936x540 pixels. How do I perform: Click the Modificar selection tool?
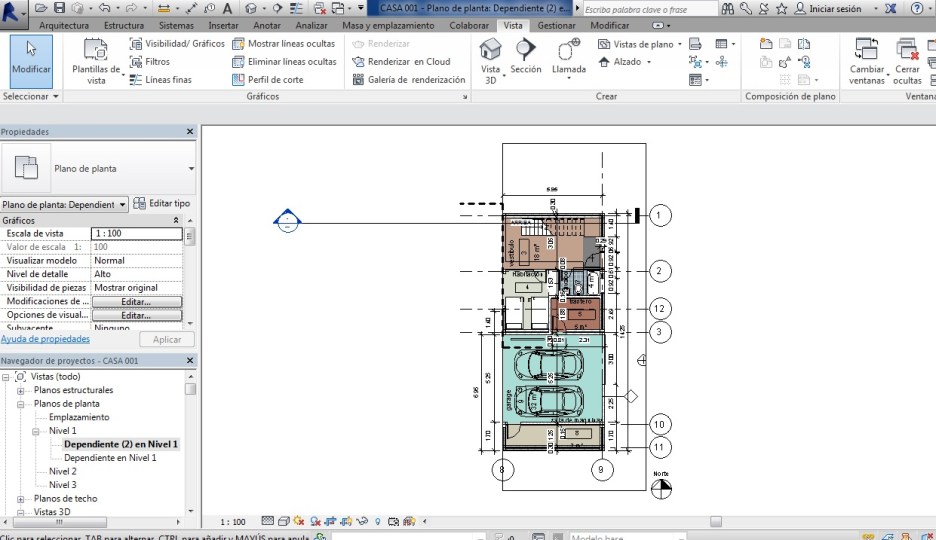pyautogui.click(x=31, y=58)
